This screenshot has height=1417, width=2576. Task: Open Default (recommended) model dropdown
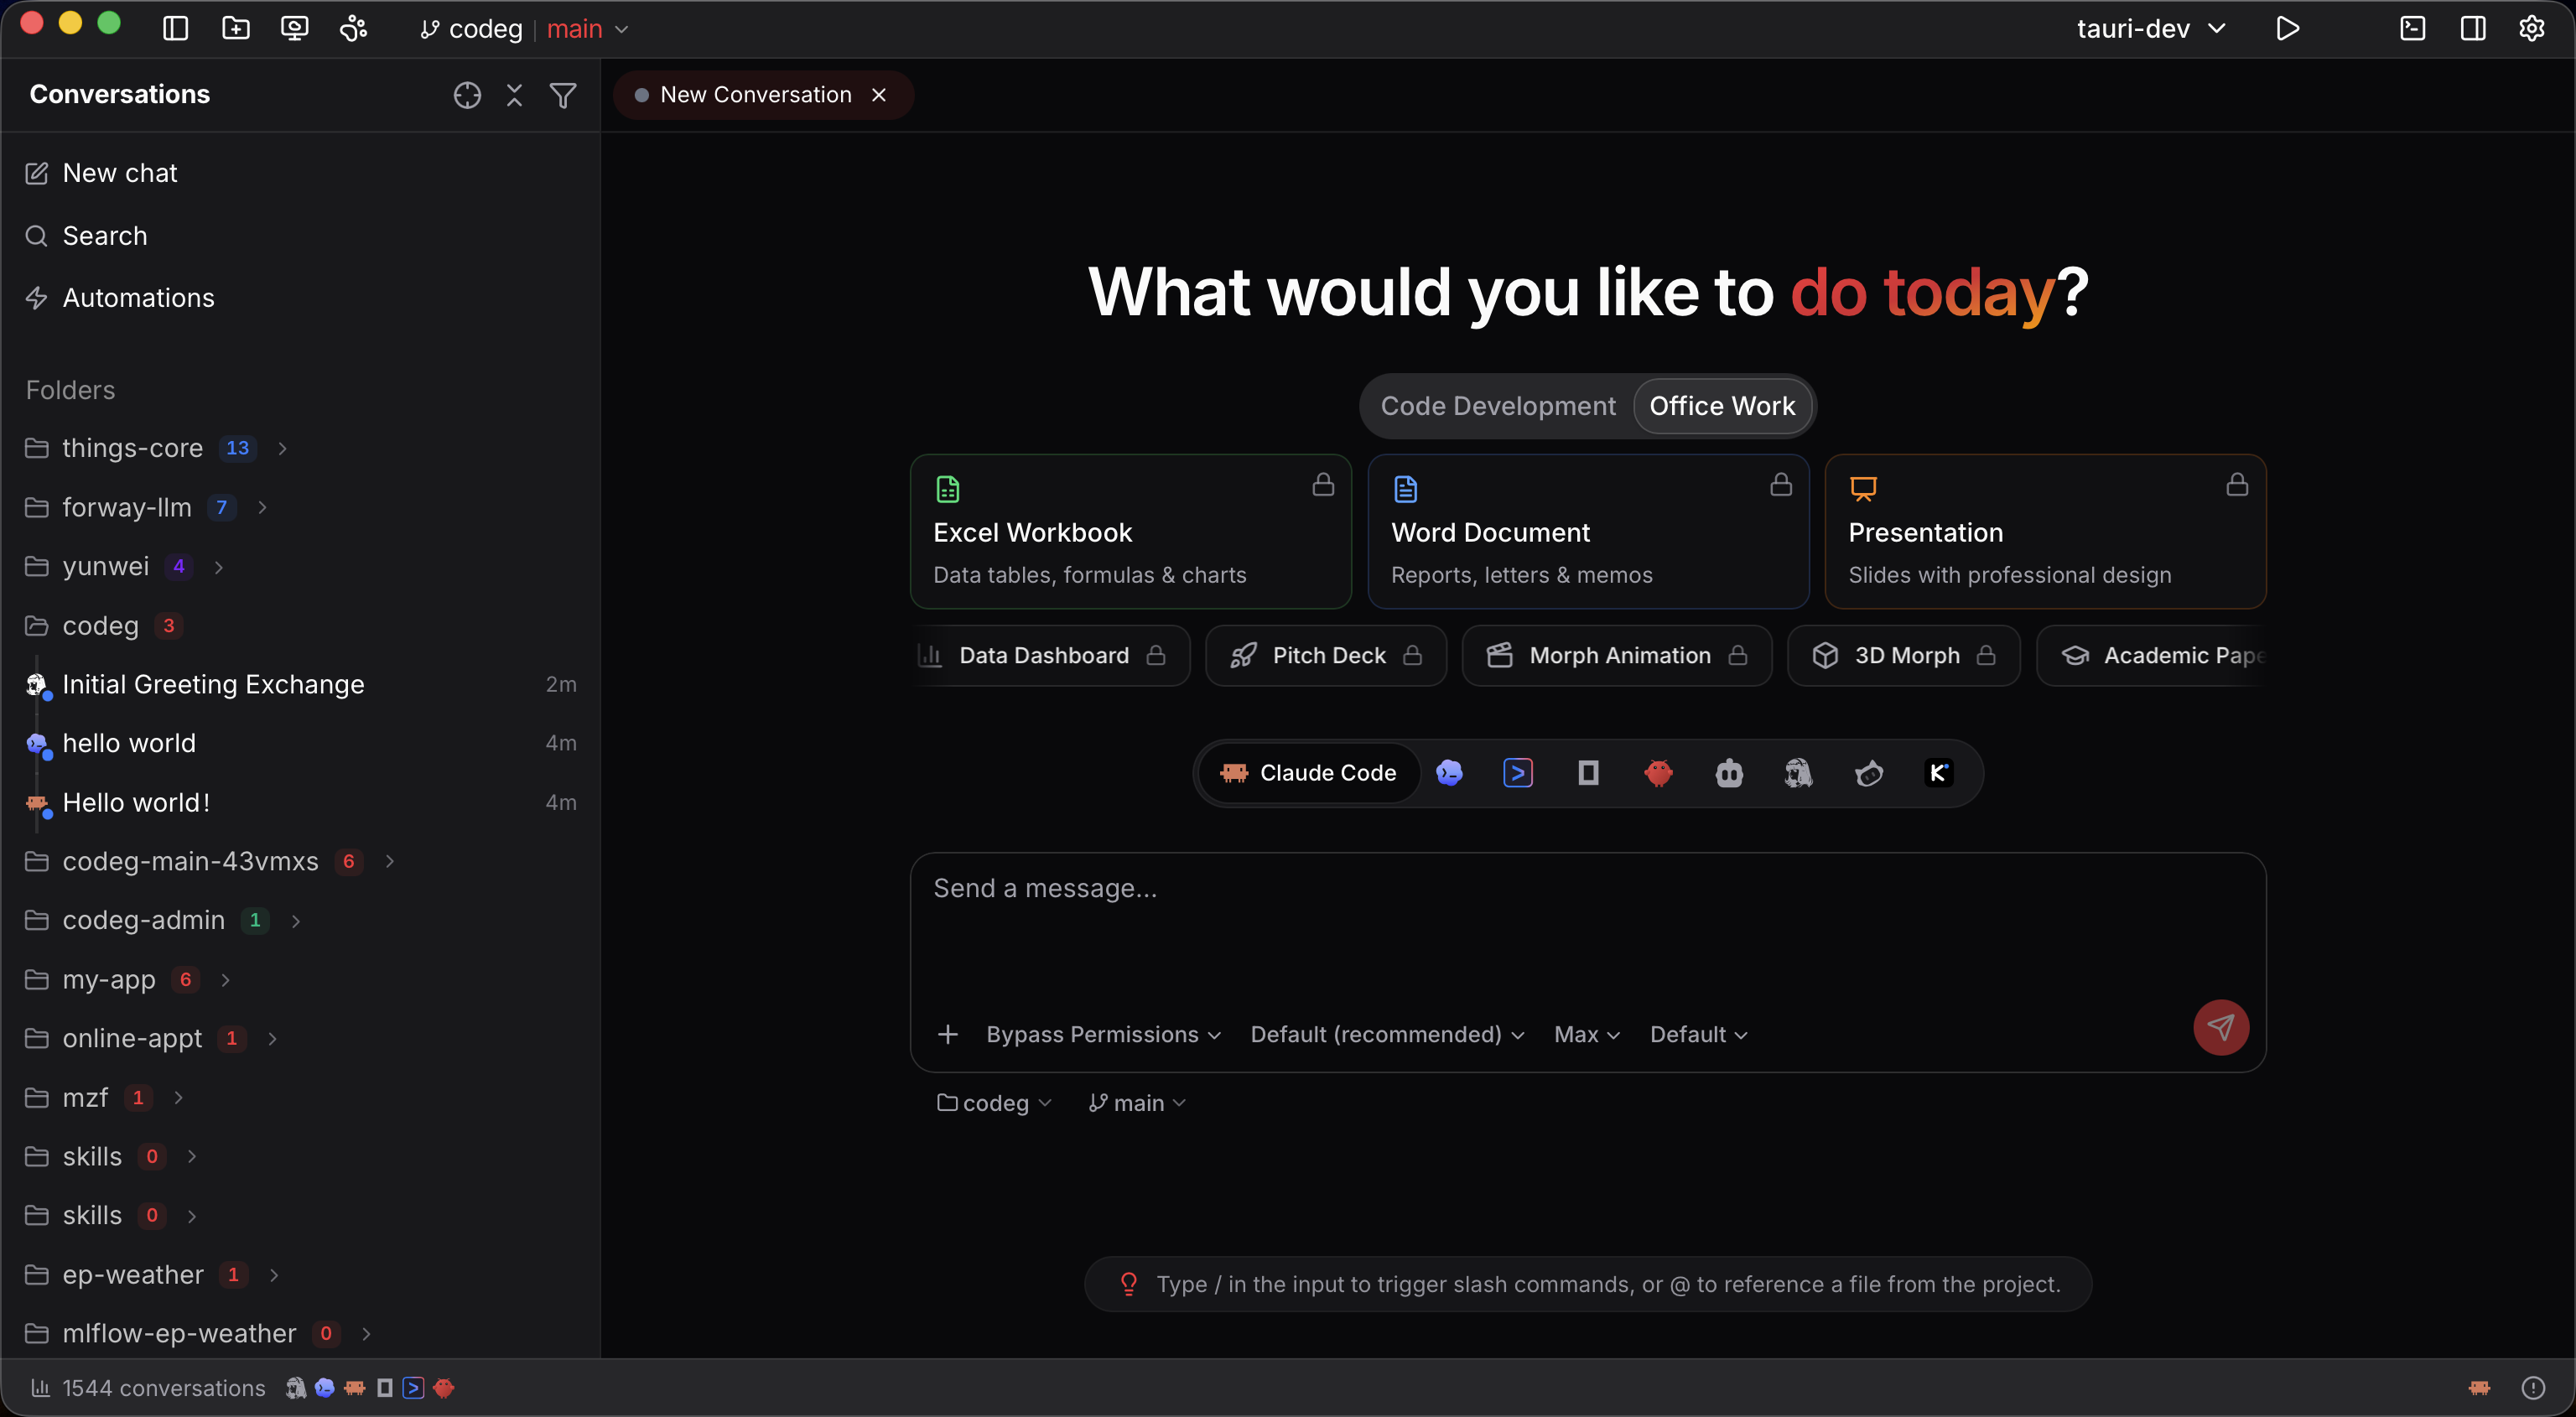(x=1388, y=1035)
